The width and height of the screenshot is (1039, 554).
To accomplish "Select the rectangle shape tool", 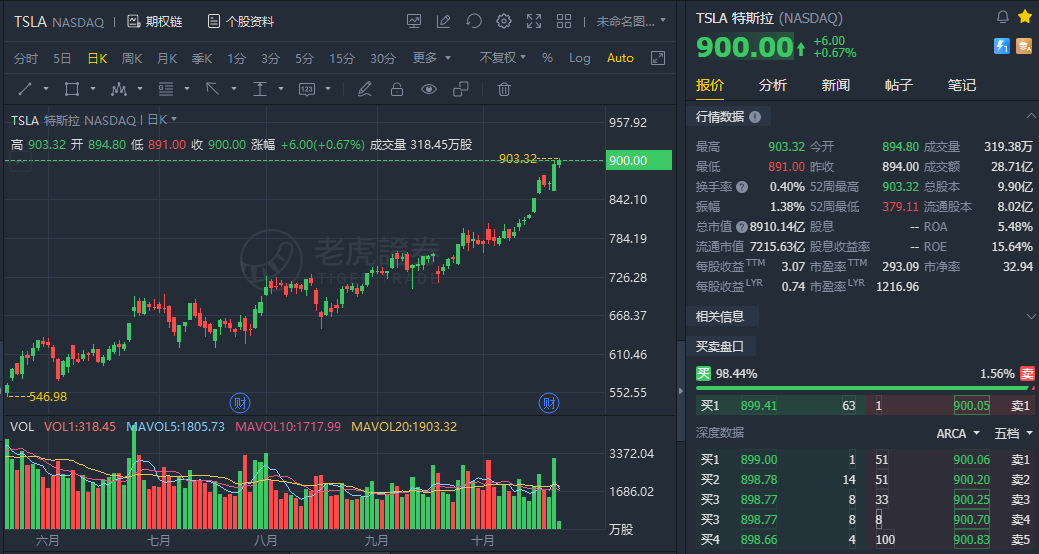I will [72, 89].
